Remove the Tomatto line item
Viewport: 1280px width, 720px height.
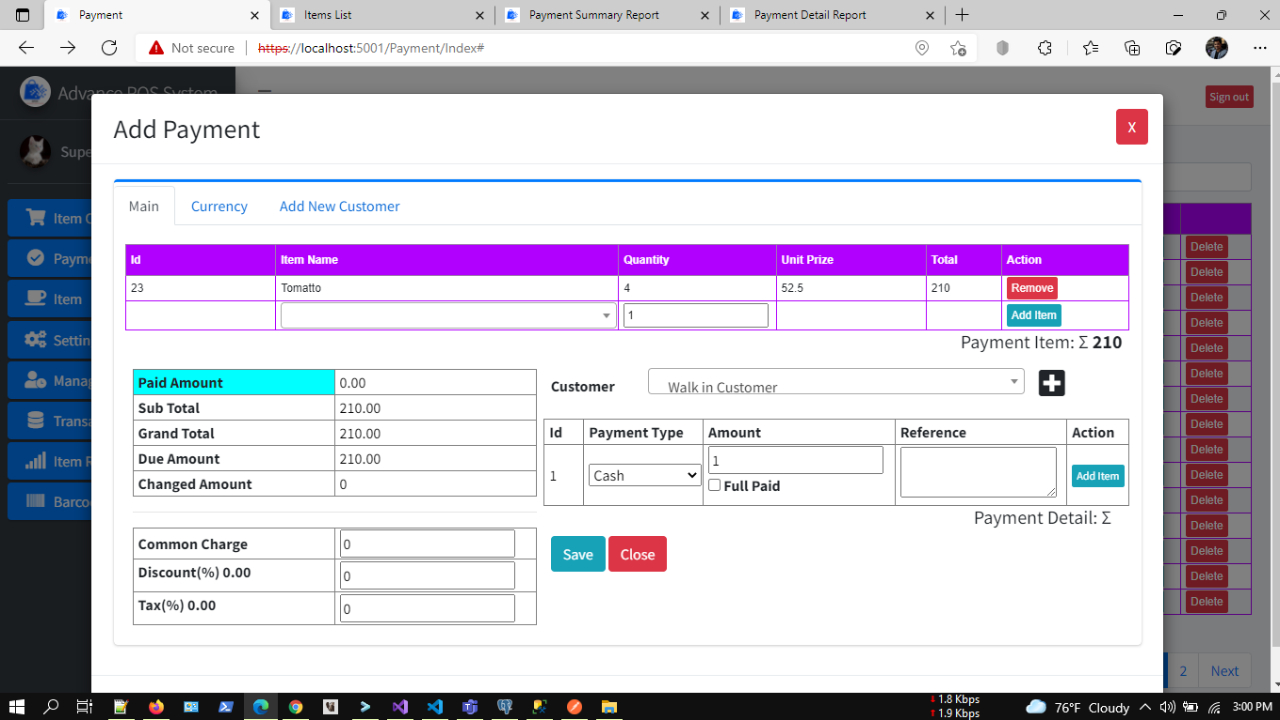pos(1031,287)
